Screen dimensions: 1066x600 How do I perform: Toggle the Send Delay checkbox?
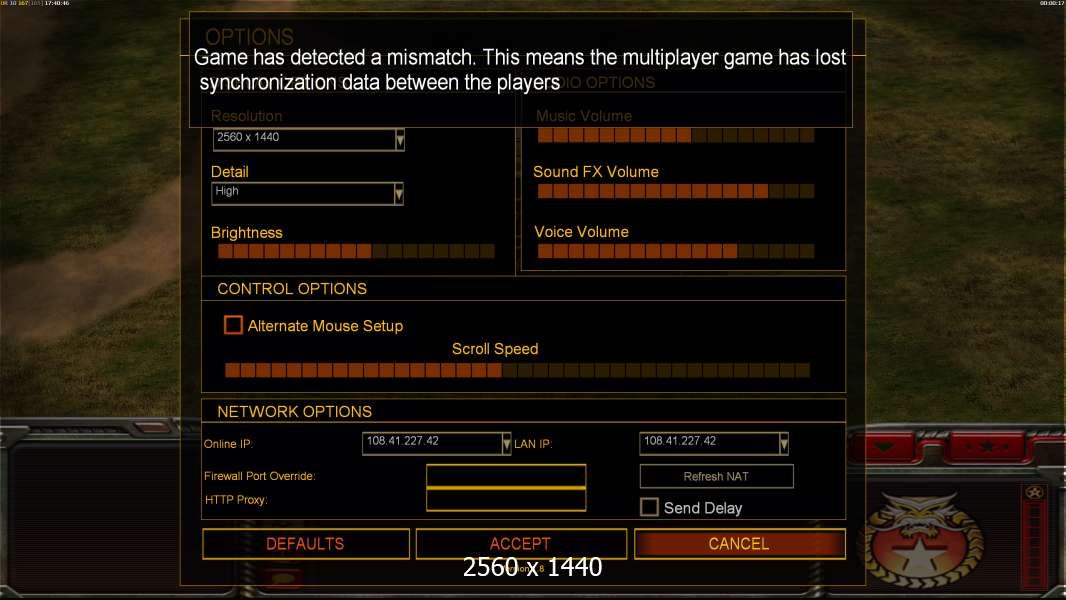(x=649, y=507)
